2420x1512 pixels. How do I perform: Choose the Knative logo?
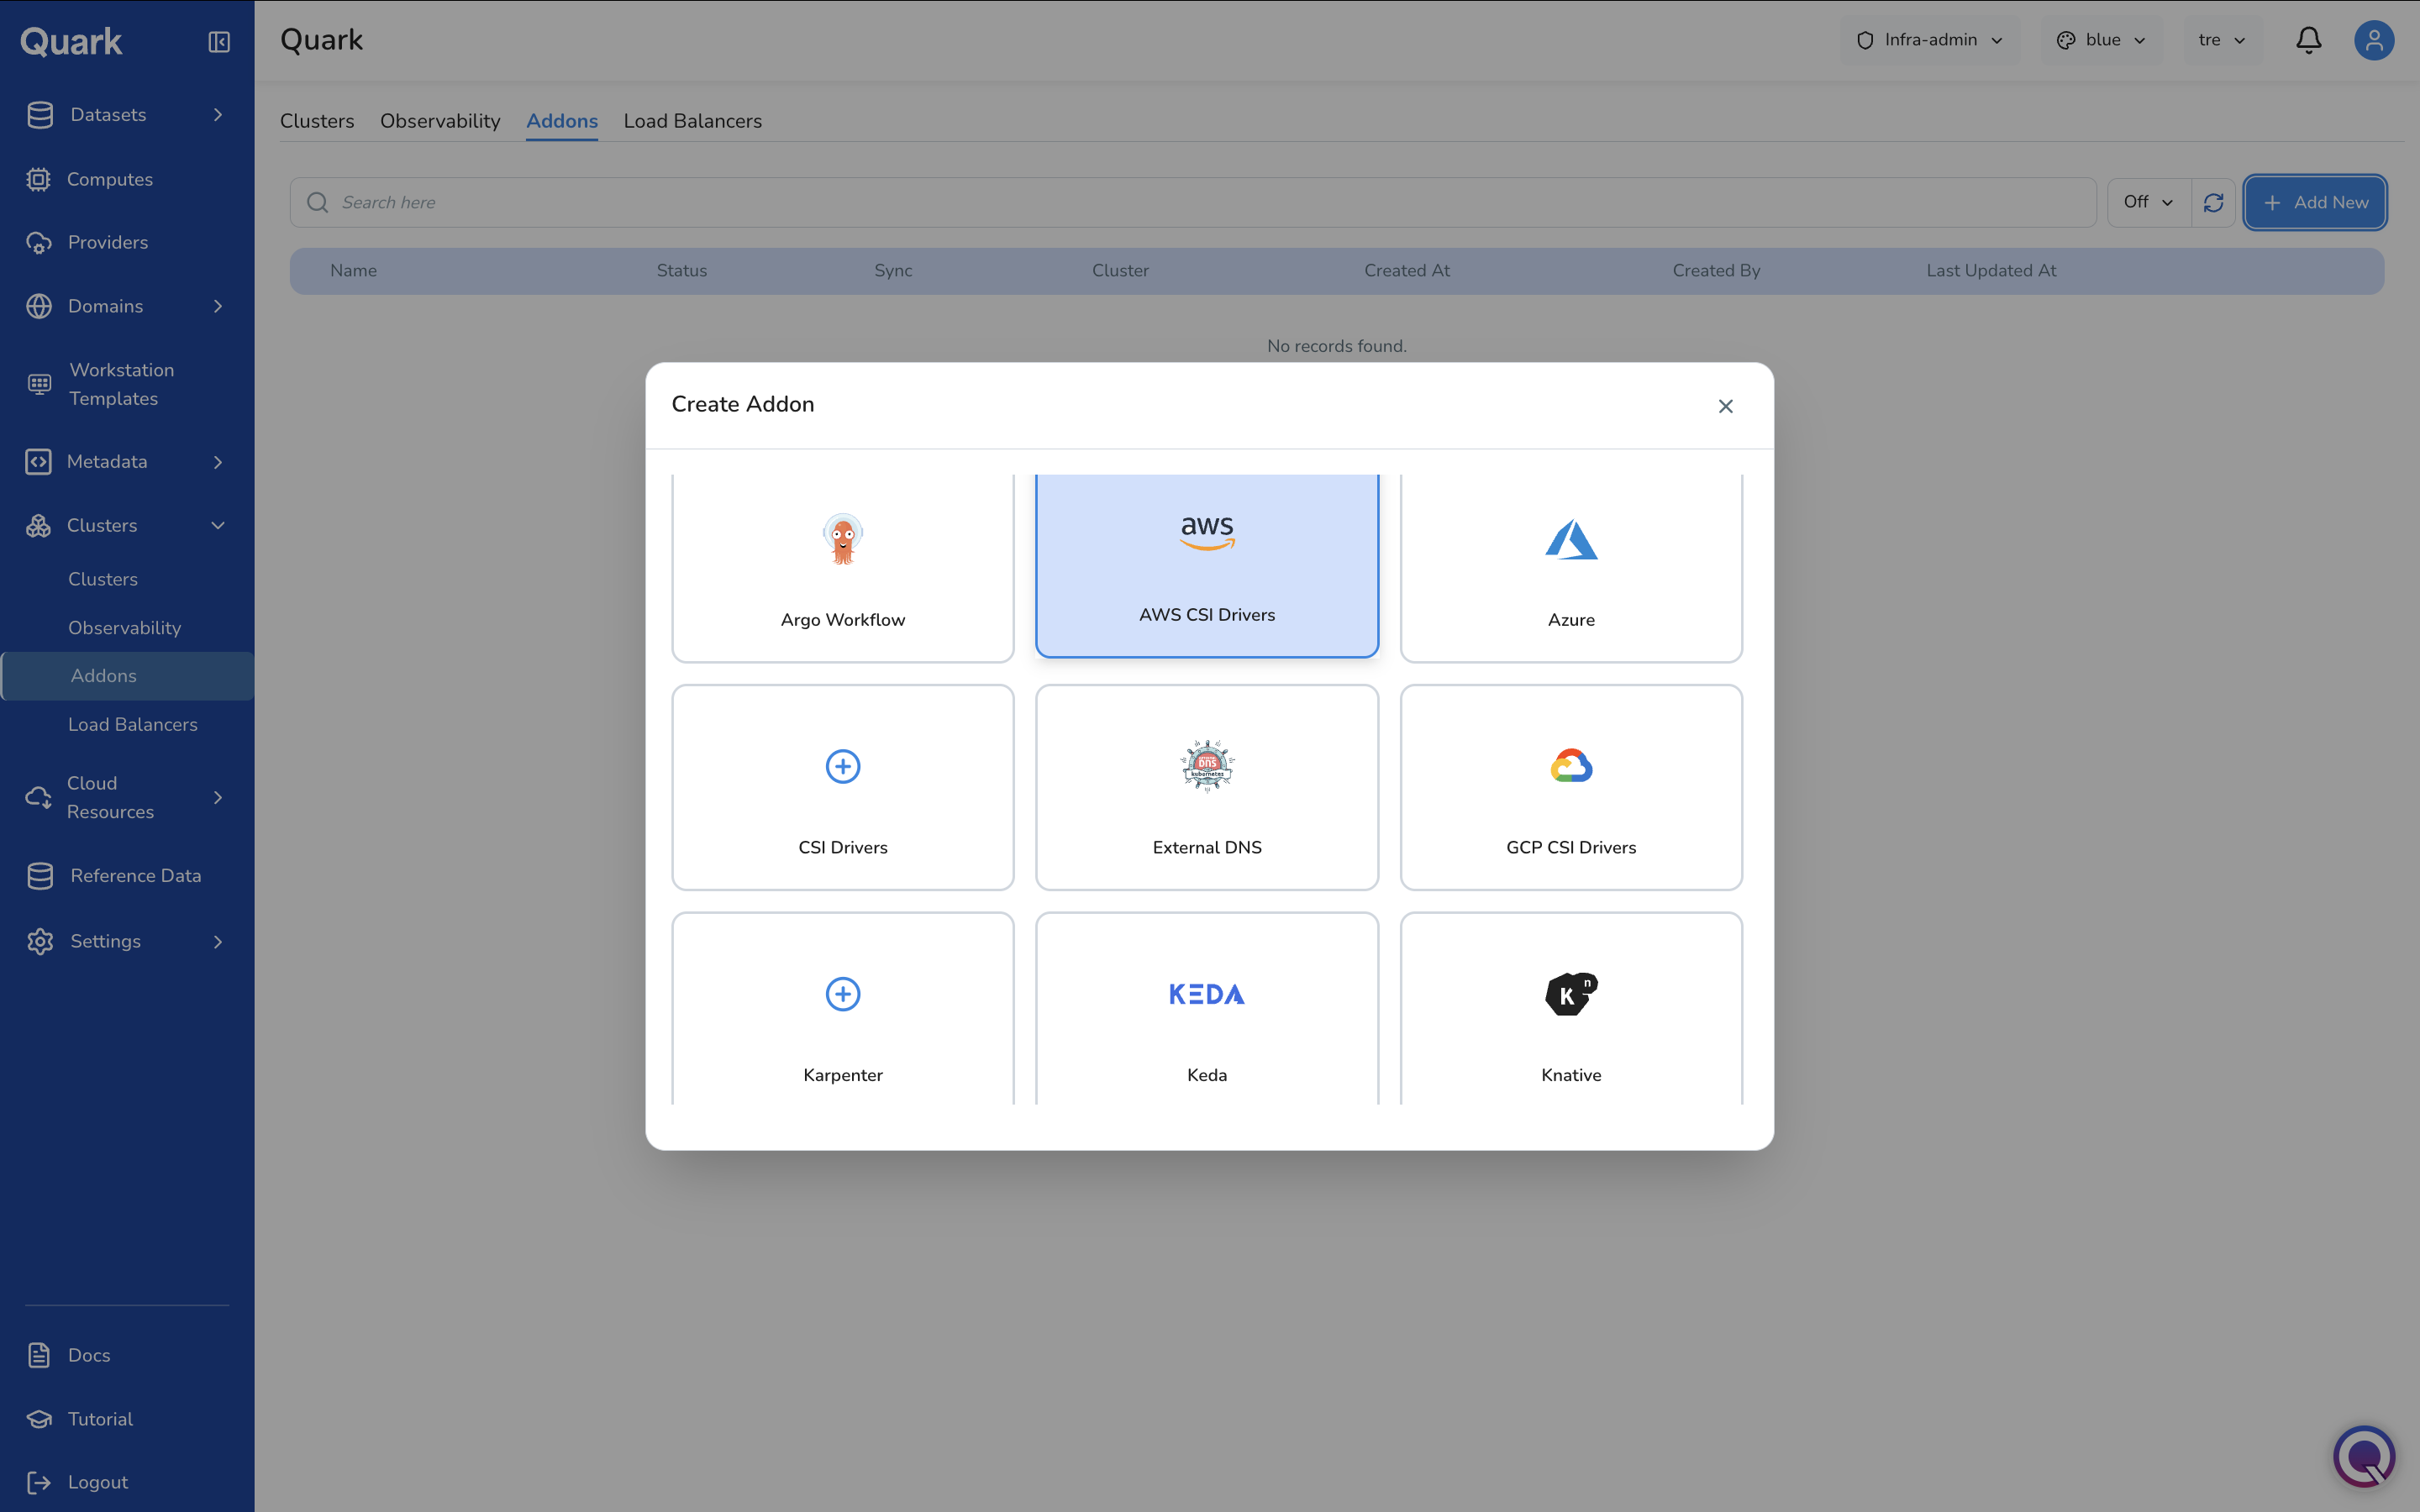[x=1571, y=994]
